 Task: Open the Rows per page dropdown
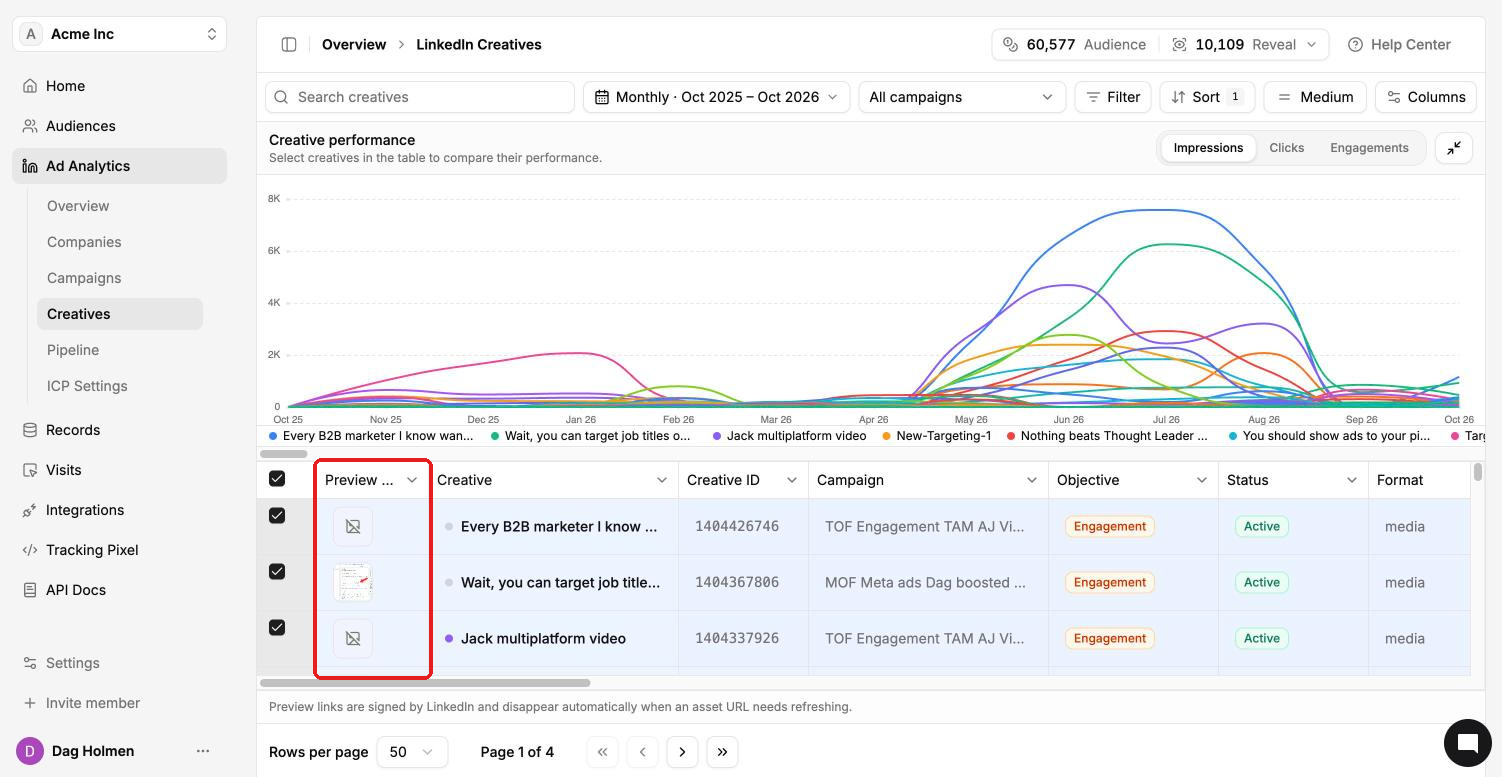412,752
